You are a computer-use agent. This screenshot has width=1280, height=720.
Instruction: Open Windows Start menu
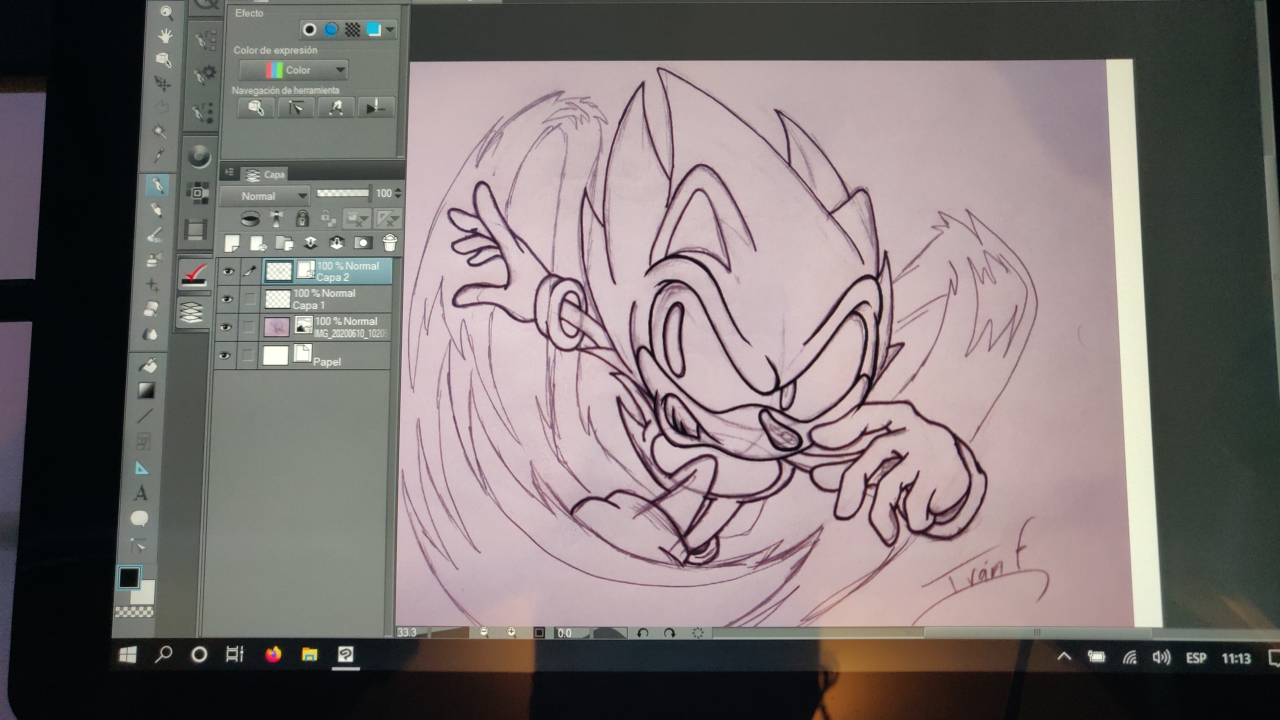(x=127, y=655)
